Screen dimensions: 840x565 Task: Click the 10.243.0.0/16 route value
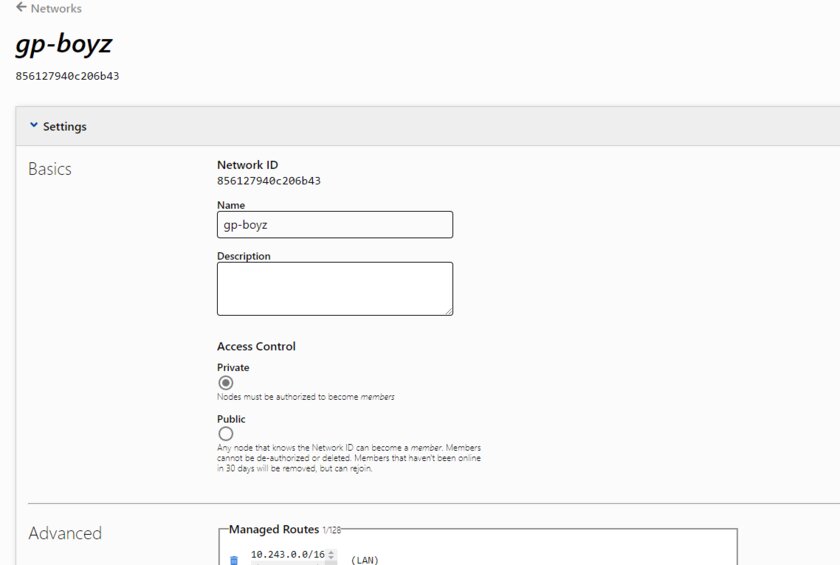point(288,554)
